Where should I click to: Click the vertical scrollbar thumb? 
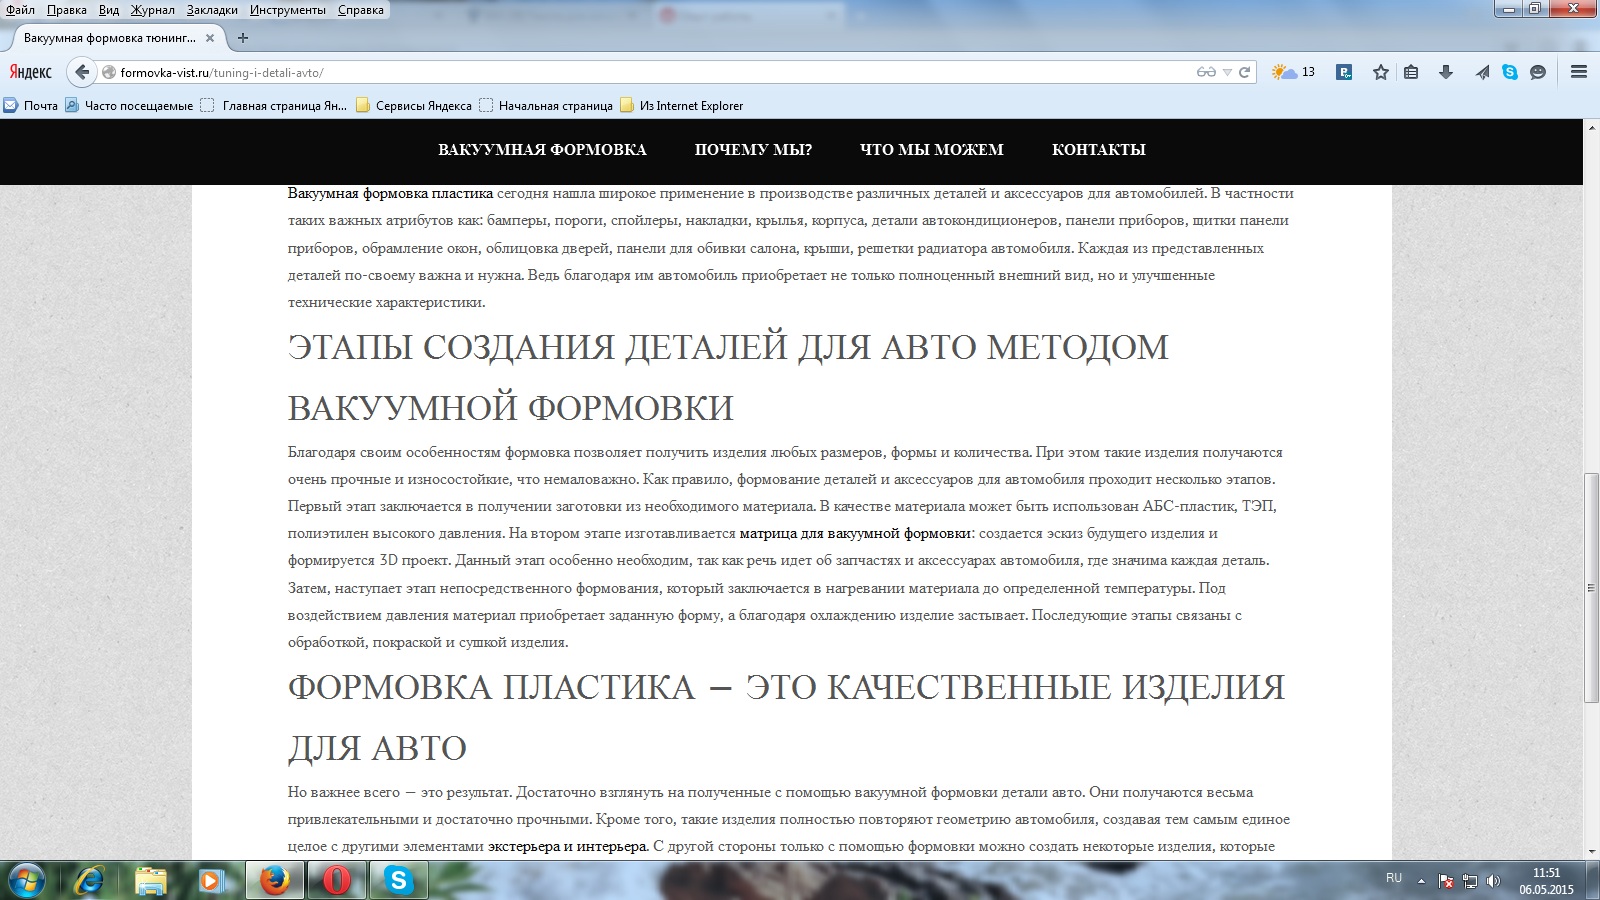tap(1591, 588)
